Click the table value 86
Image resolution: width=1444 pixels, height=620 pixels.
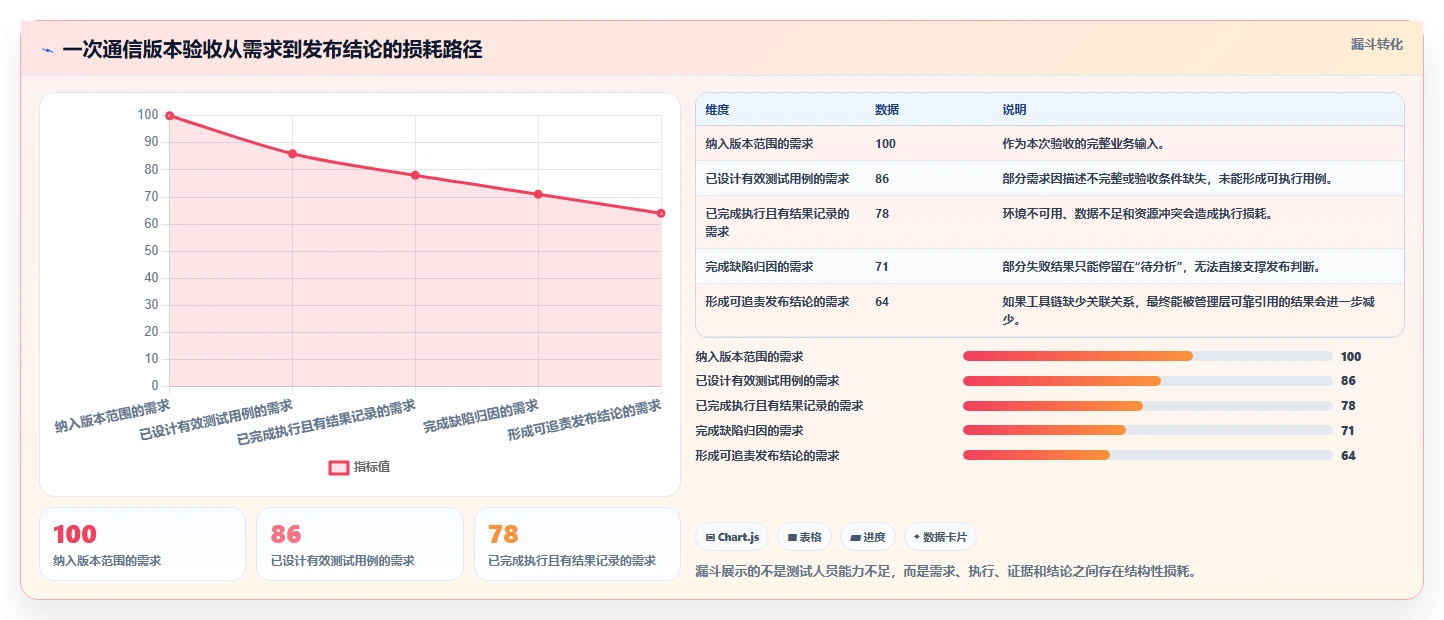882,179
